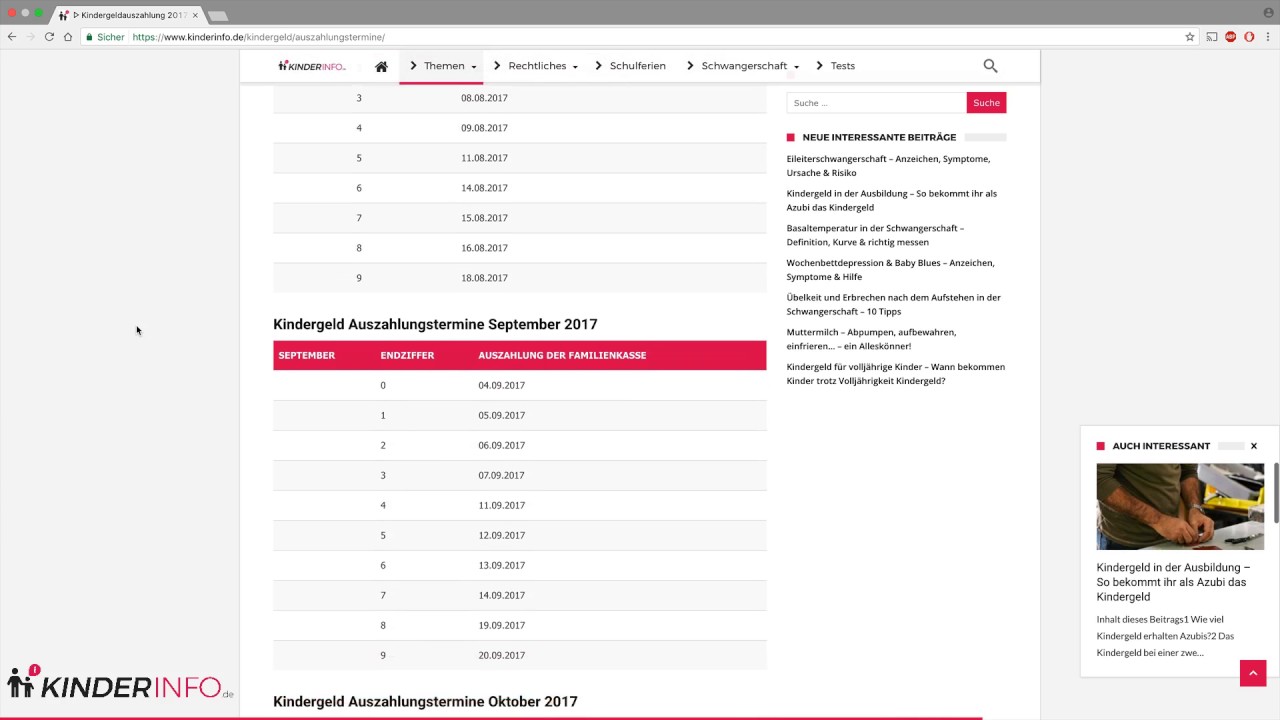Open the browser home page icon
1280x720 pixels.
point(68,37)
